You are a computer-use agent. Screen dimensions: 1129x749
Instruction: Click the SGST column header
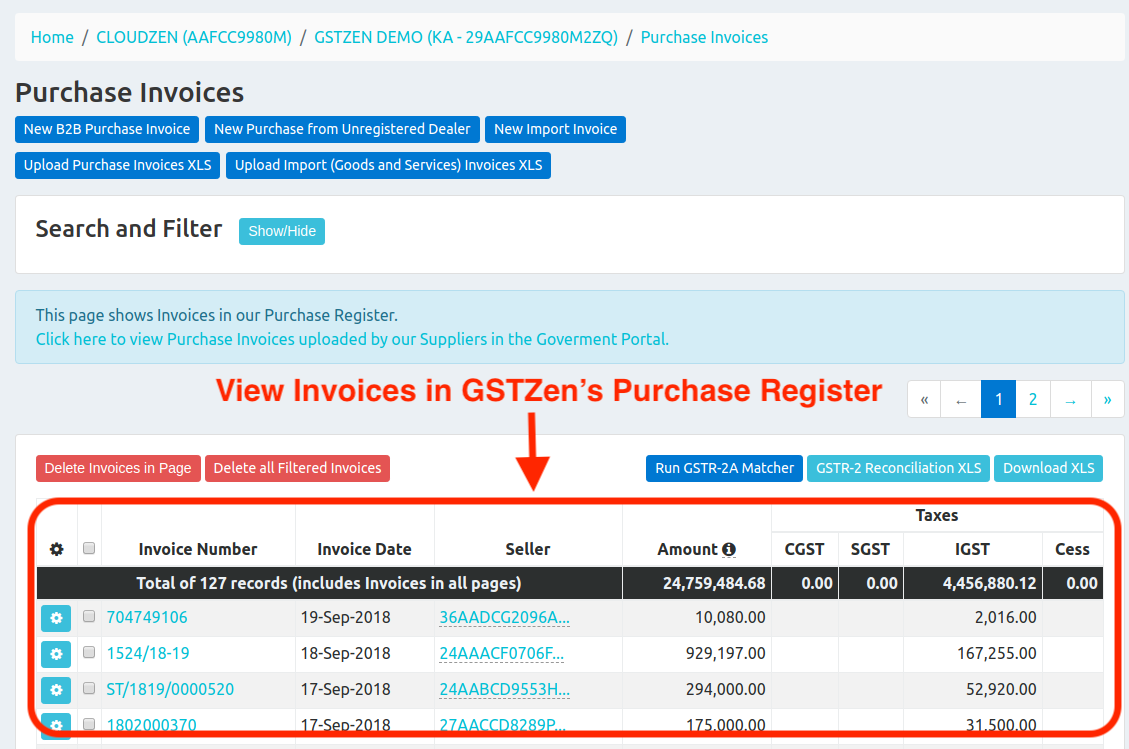point(870,550)
